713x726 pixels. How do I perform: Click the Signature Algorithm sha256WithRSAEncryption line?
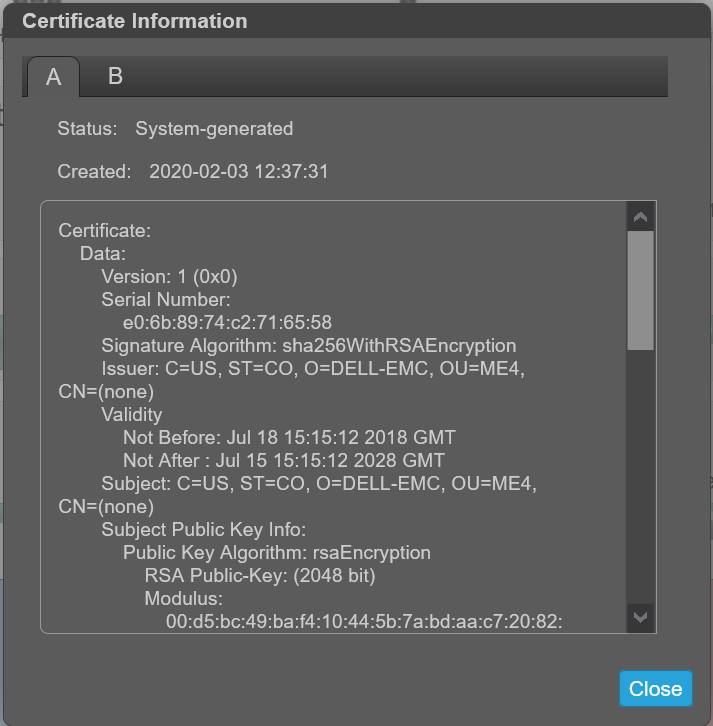pos(308,346)
